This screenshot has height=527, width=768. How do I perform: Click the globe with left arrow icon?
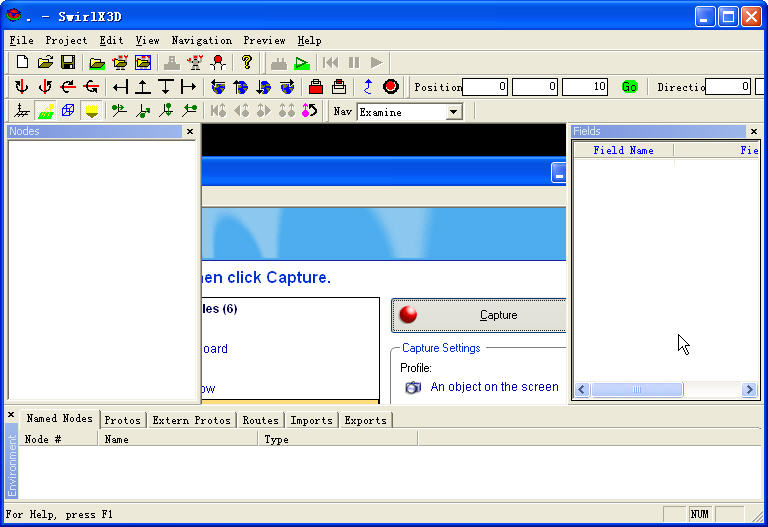coord(218,87)
